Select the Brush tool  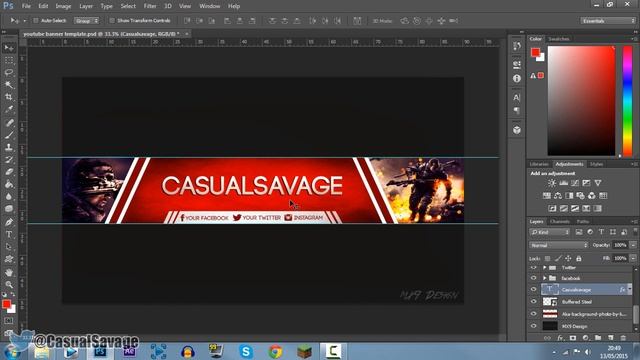(9, 135)
